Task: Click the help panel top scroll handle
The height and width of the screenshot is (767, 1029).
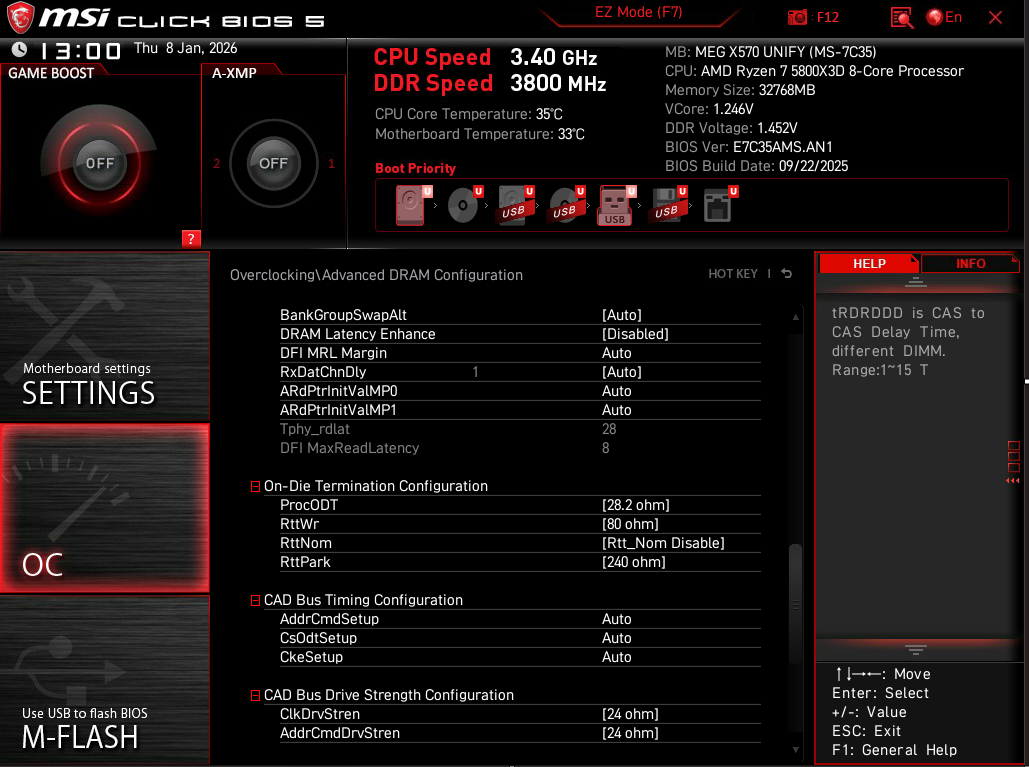Action: click(x=915, y=283)
